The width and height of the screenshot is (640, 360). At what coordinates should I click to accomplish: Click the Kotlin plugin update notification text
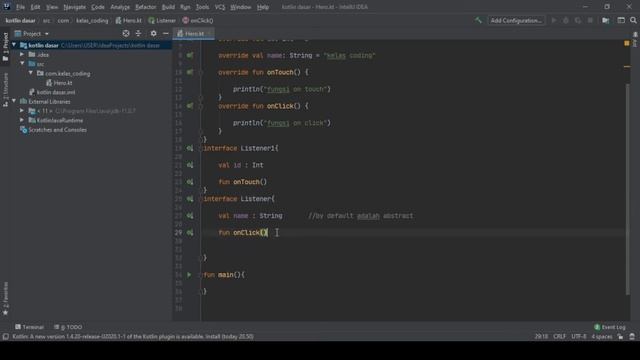pos(133,337)
